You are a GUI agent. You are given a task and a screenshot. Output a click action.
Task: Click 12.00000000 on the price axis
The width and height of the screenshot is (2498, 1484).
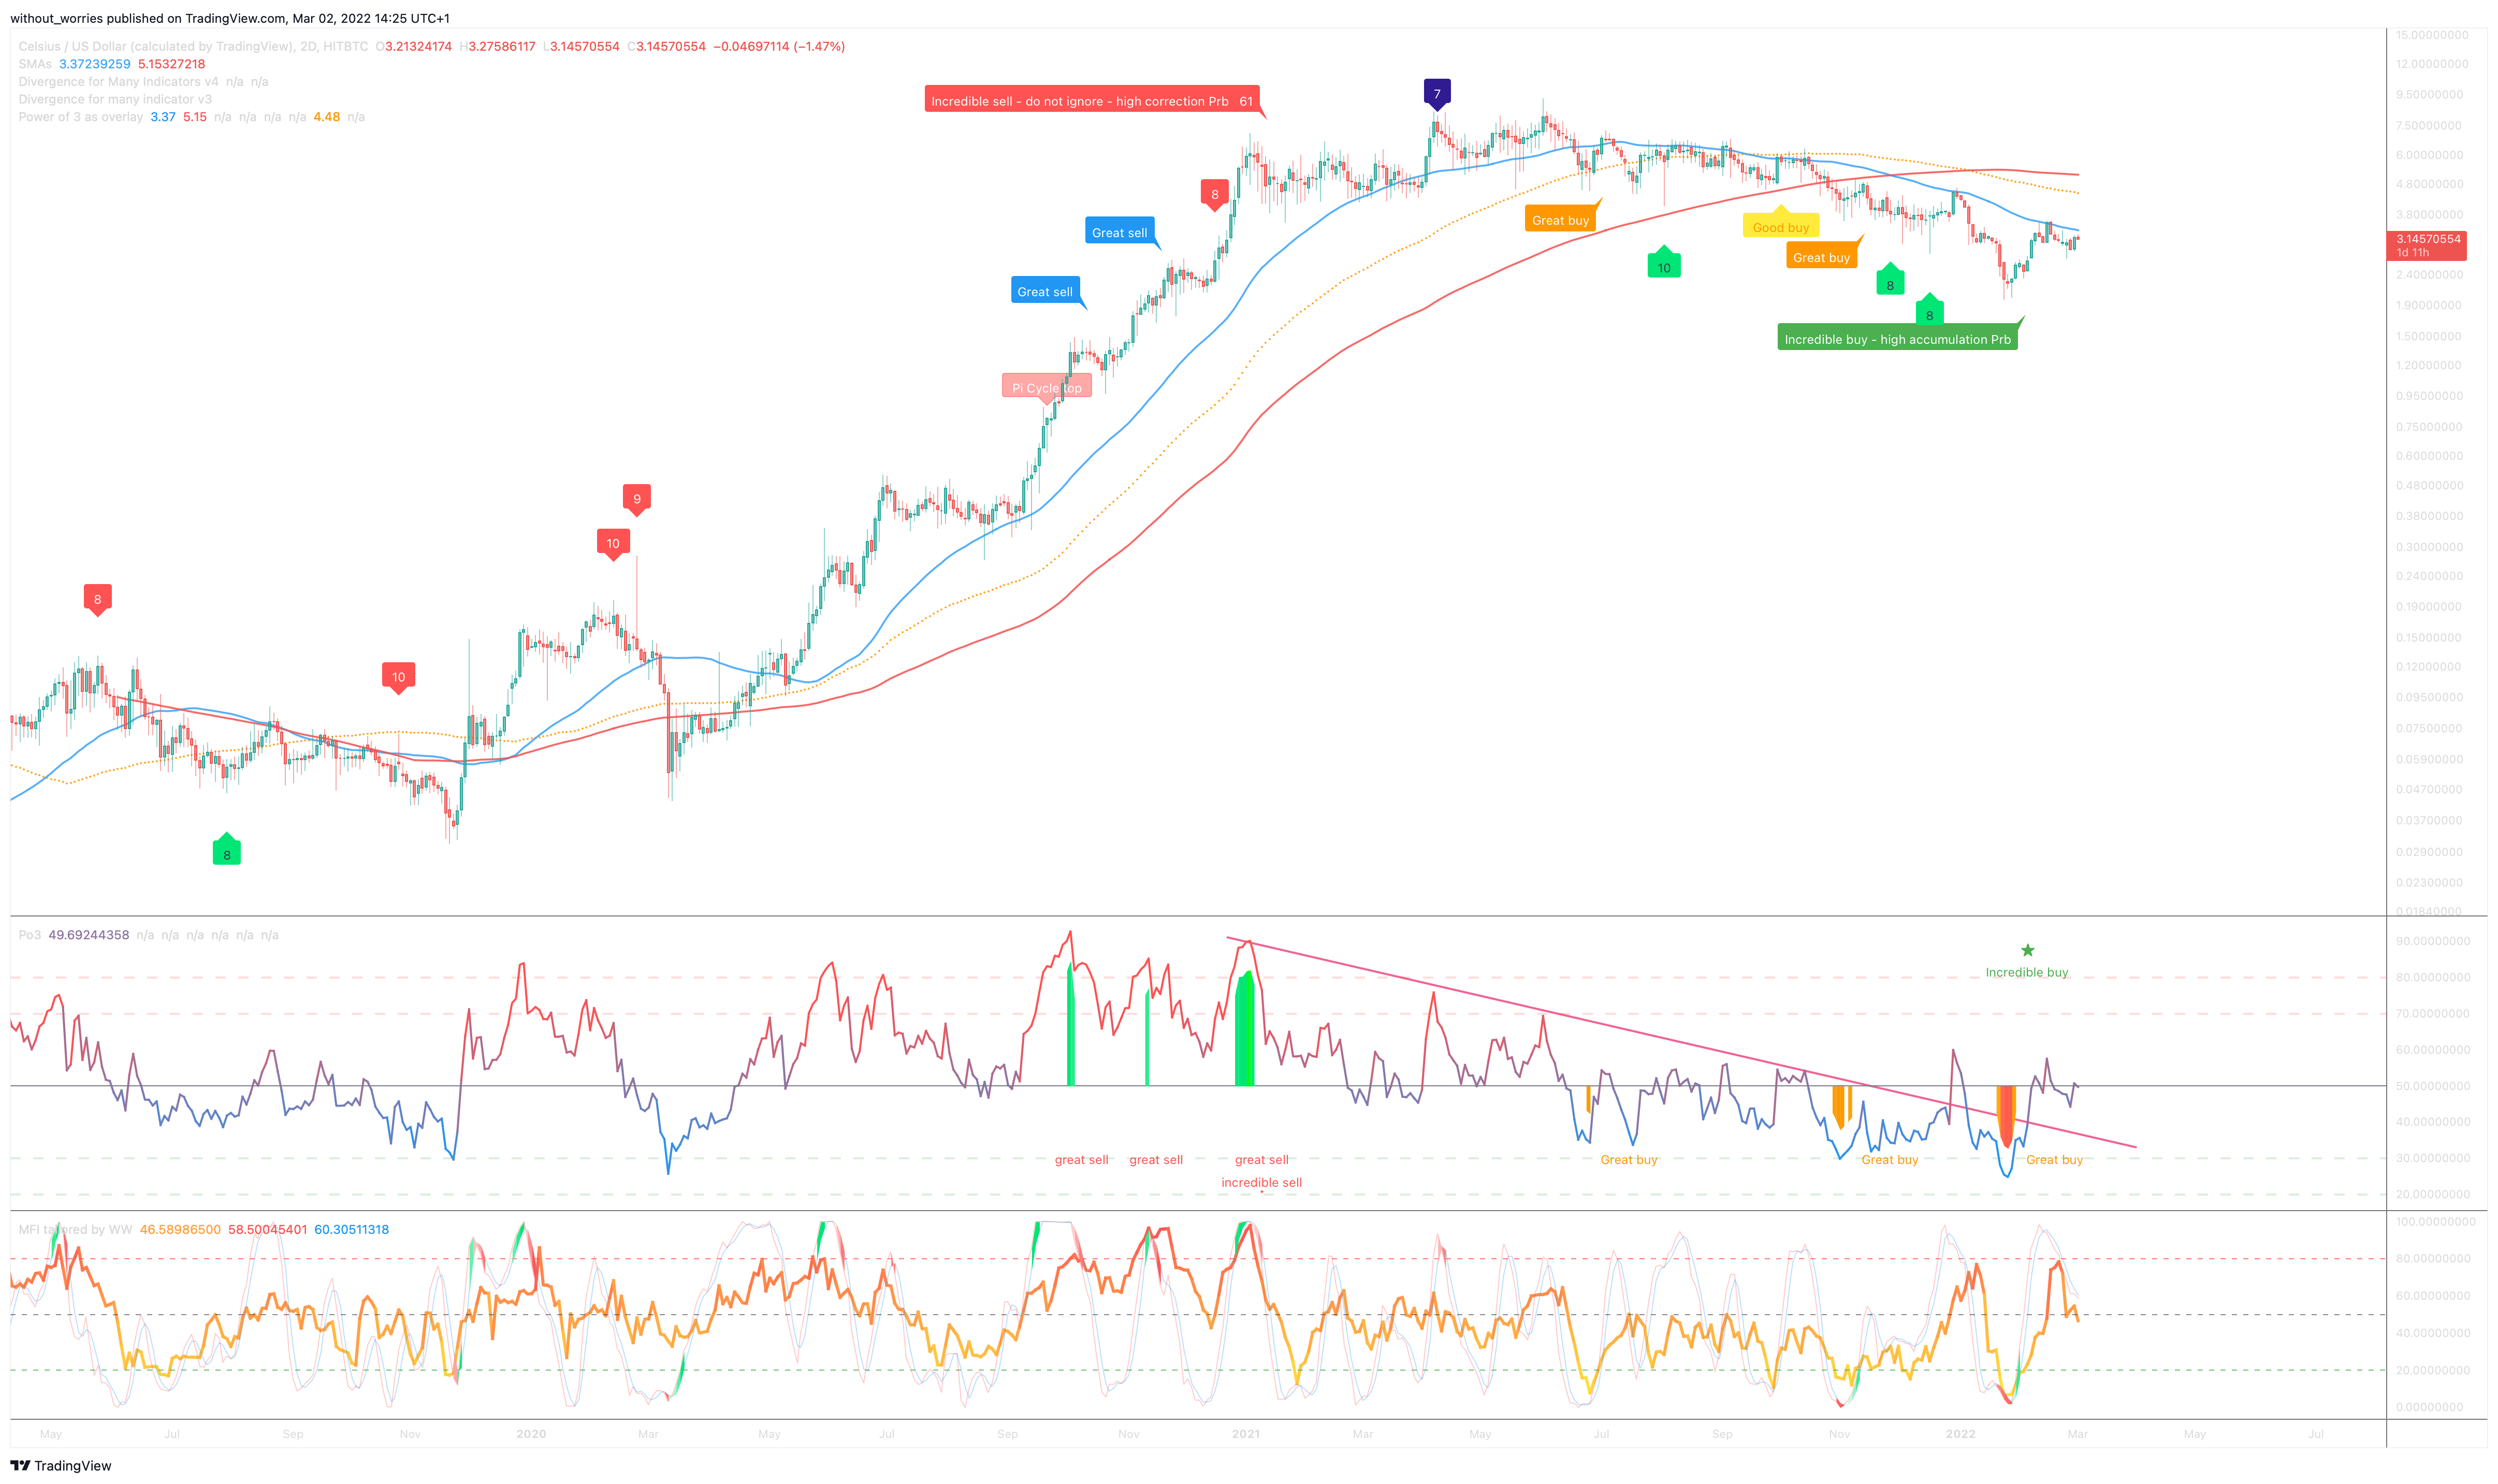tap(2432, 63)
